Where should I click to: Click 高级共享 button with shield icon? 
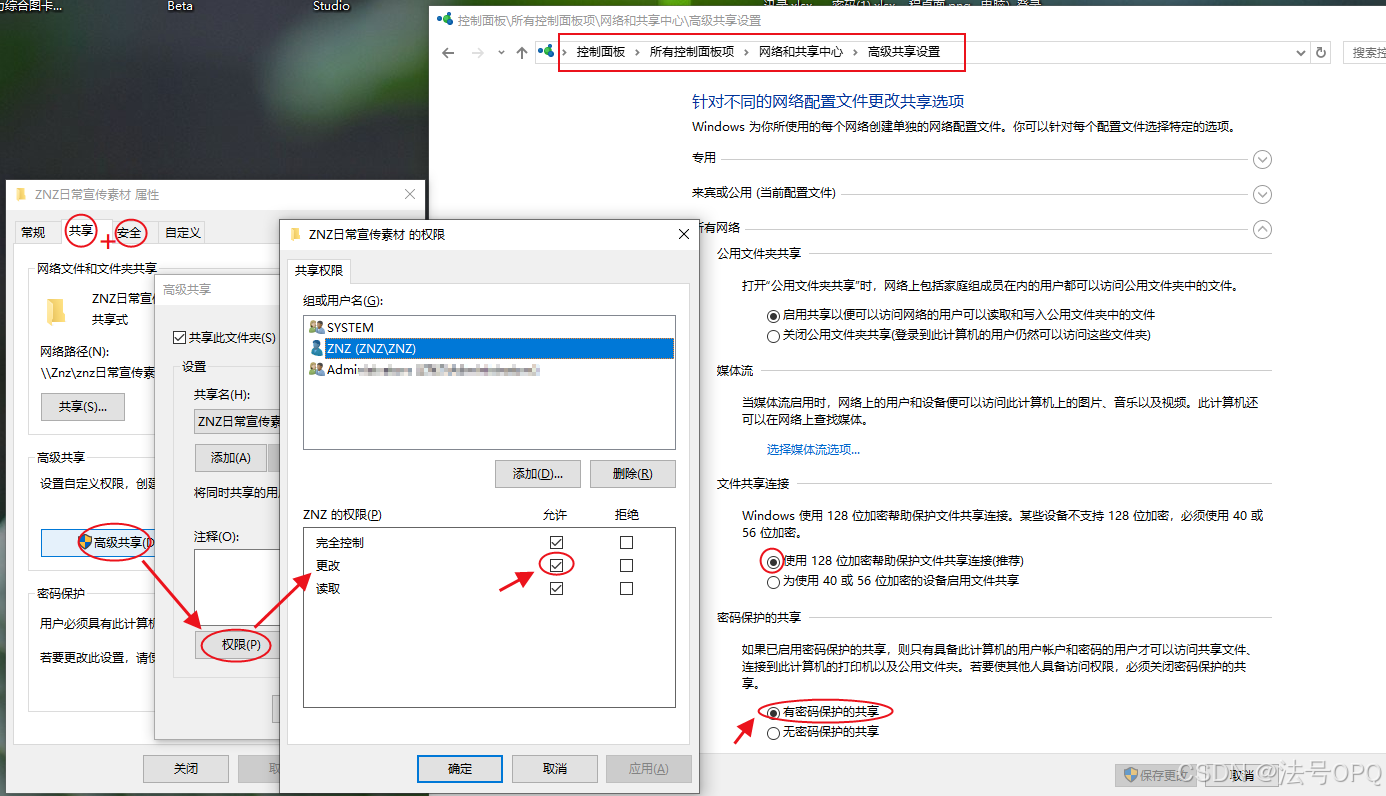[98, 542]
